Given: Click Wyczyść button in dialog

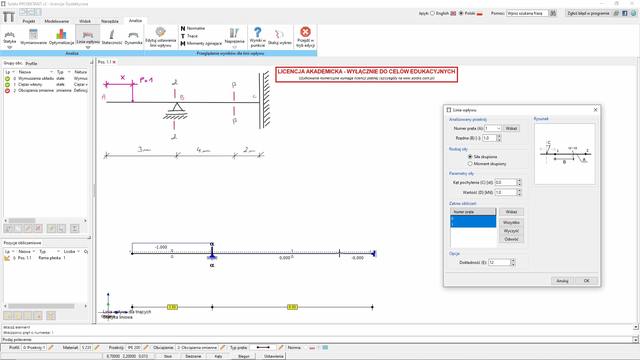Looking at the screenshot, I should click(x=511, y=231).
